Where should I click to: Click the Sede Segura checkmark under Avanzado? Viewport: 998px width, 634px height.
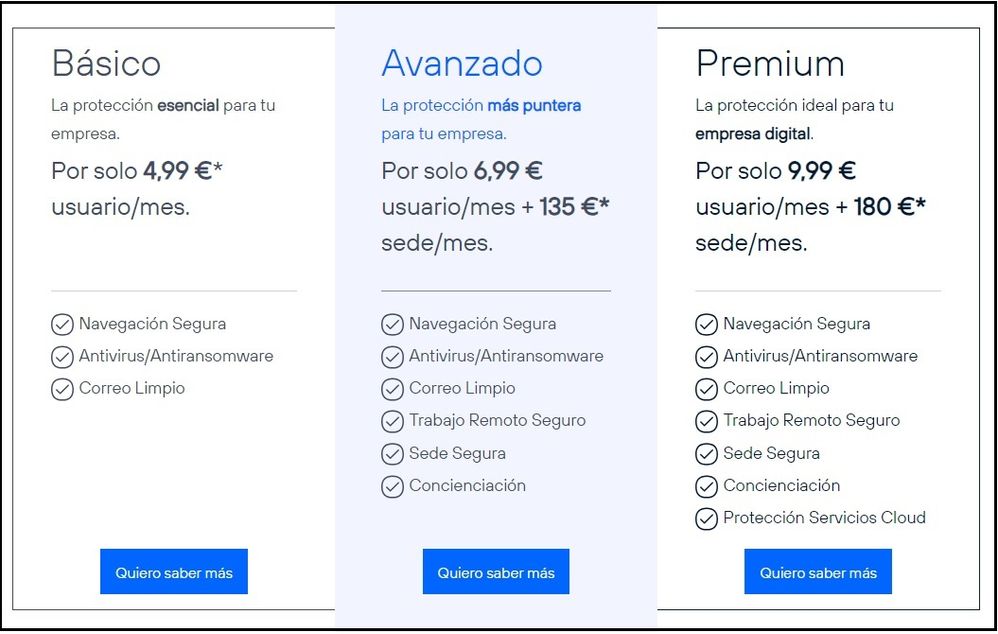pyautogui.click(x=391, y=454)
